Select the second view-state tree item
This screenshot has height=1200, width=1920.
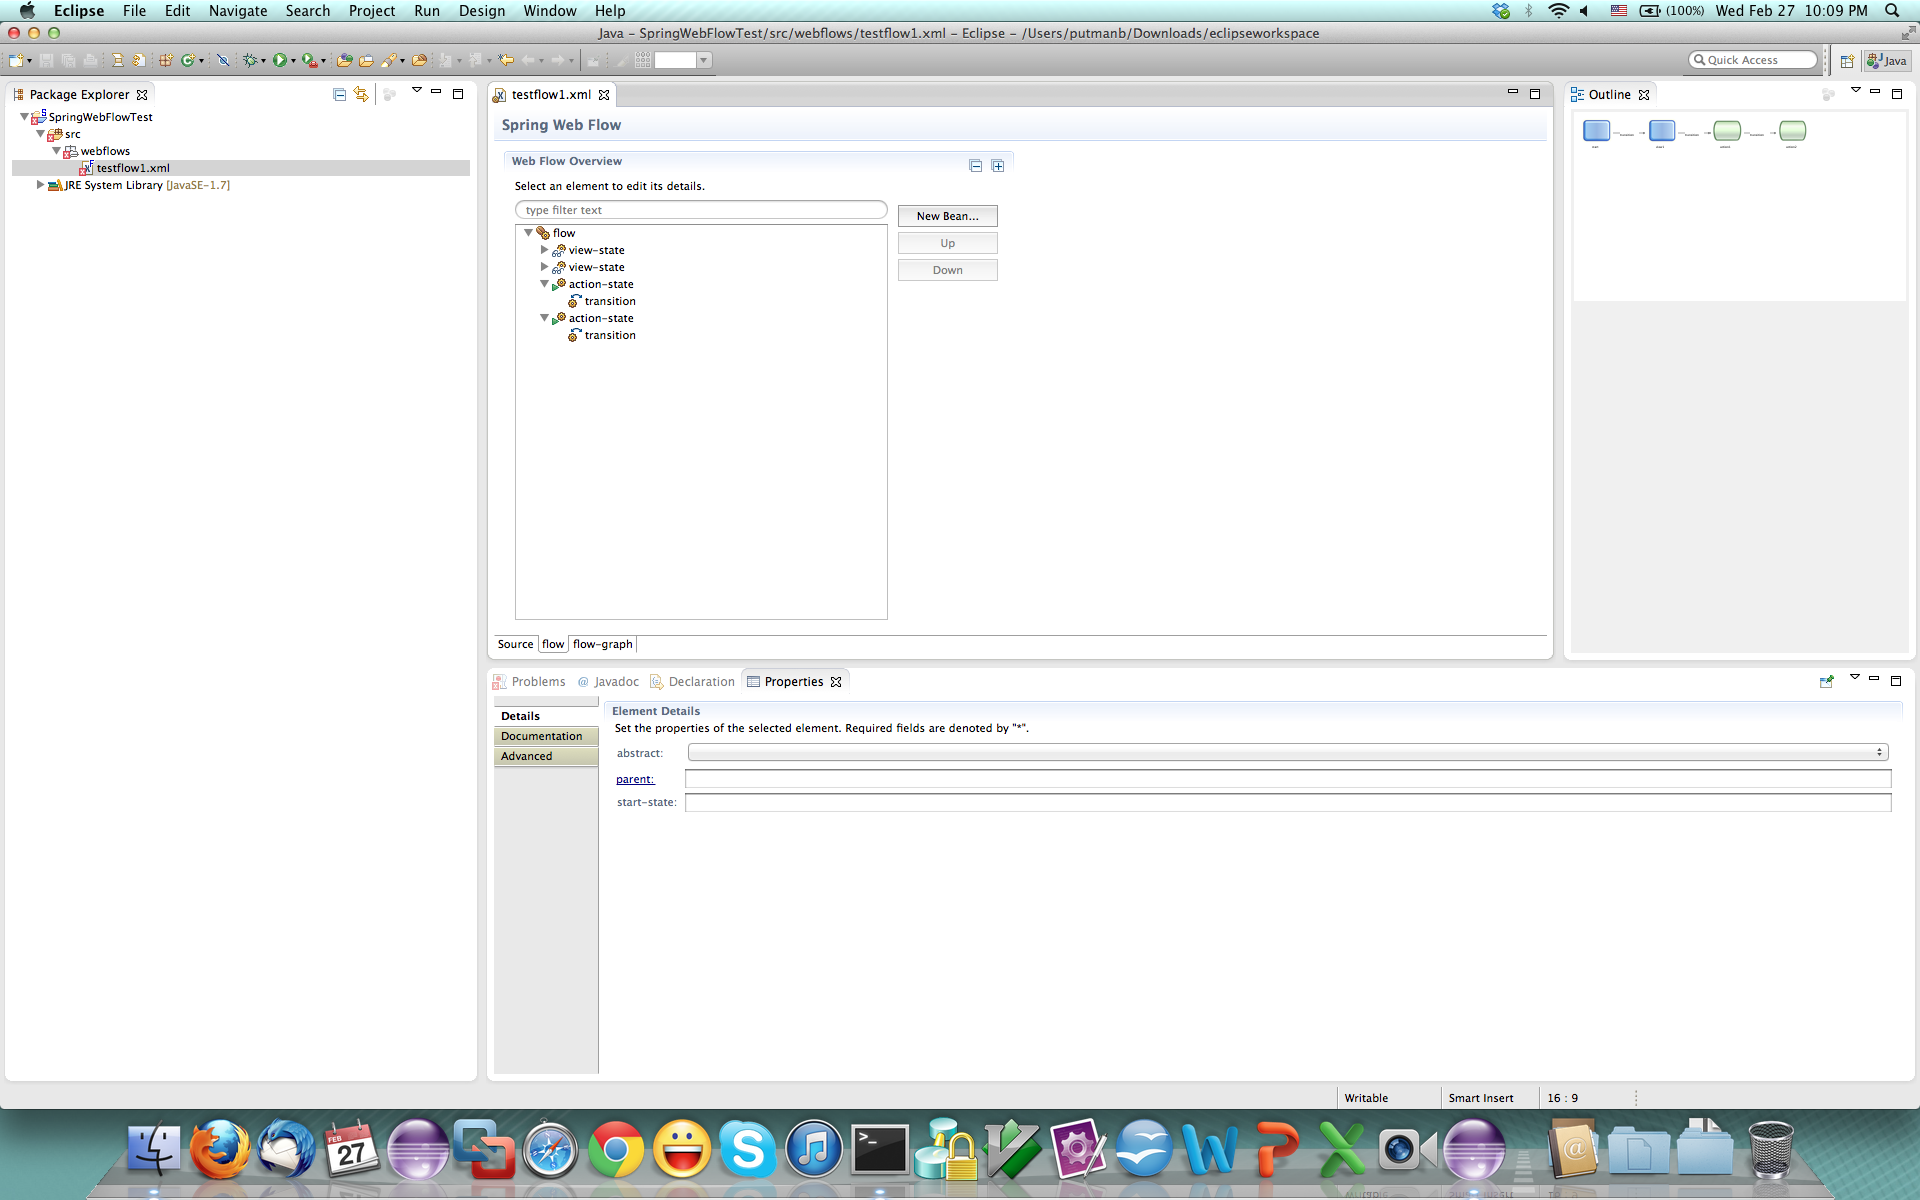click(x=596, y=267)
